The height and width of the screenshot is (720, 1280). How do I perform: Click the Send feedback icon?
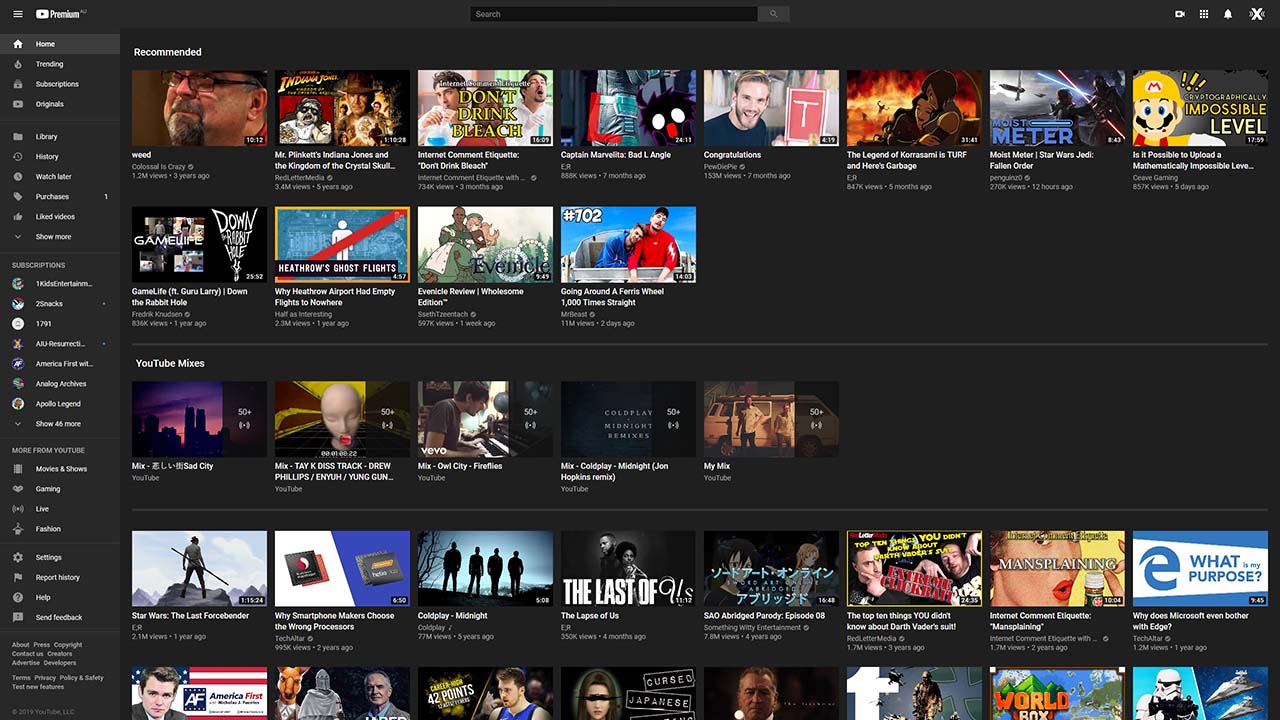pyautogui.click(x=18, y=617)
